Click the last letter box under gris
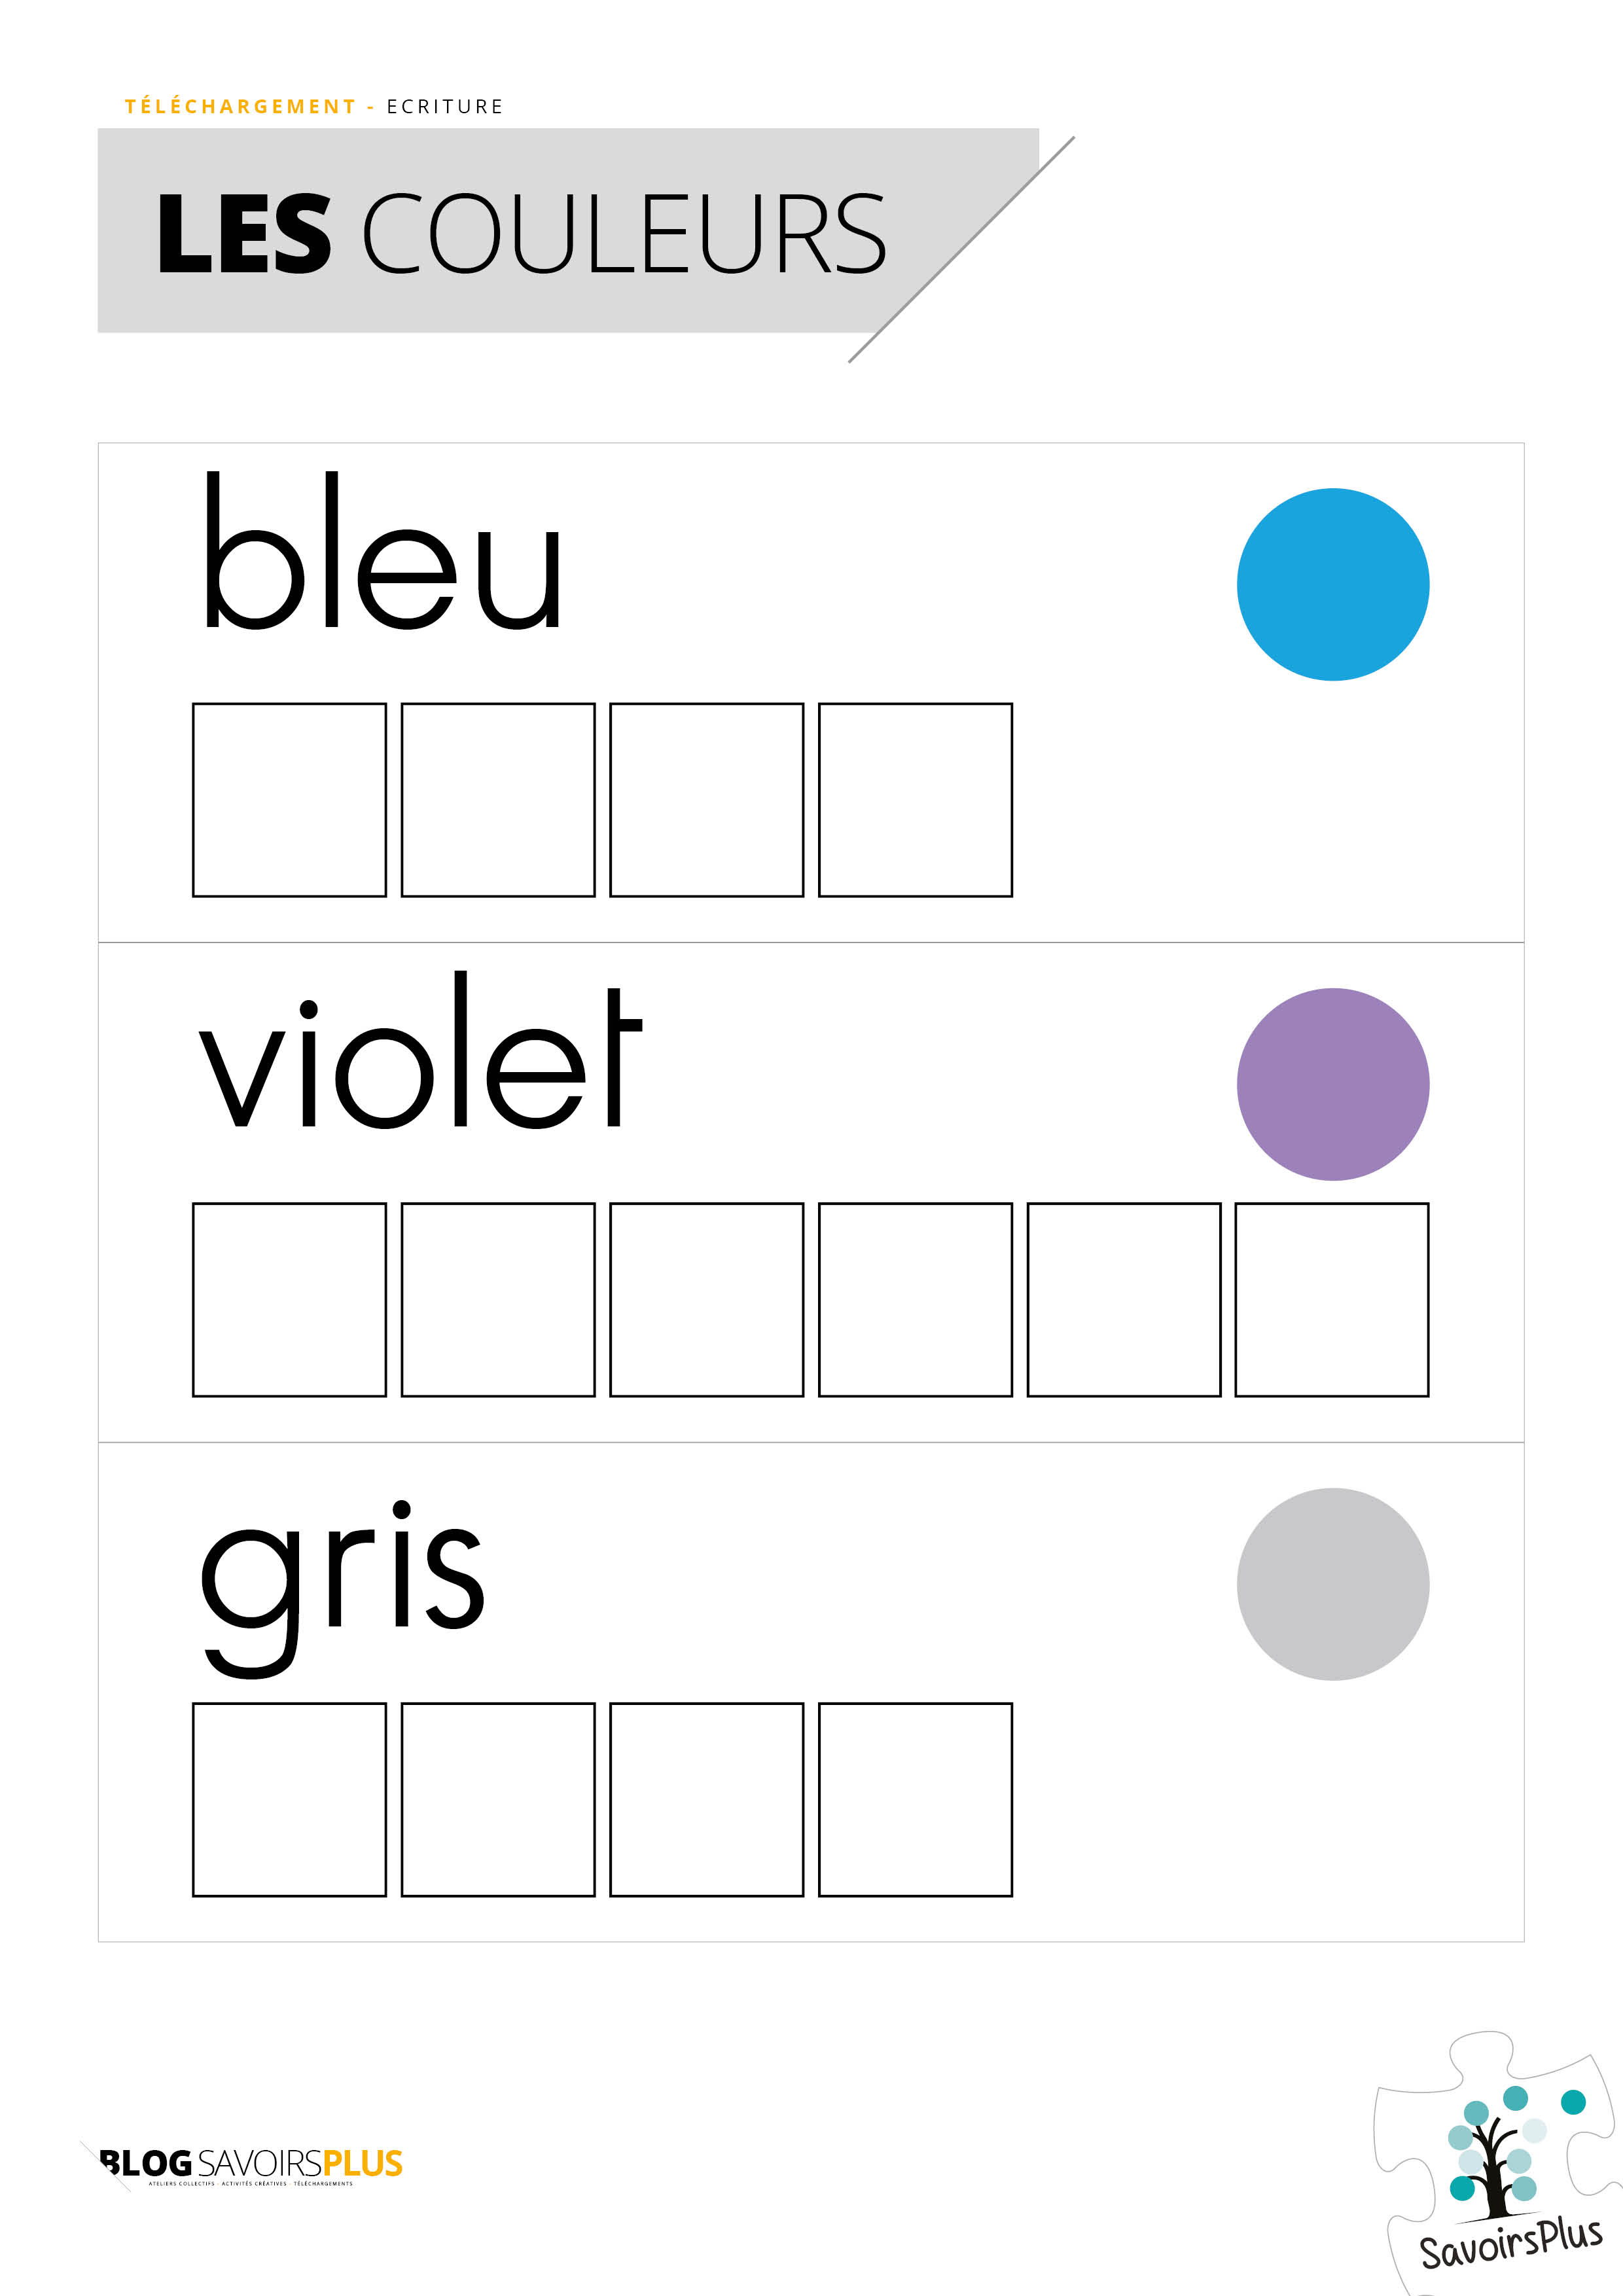Image resolution: width=1623 pixels, height=2296 pixels. 915,1799
